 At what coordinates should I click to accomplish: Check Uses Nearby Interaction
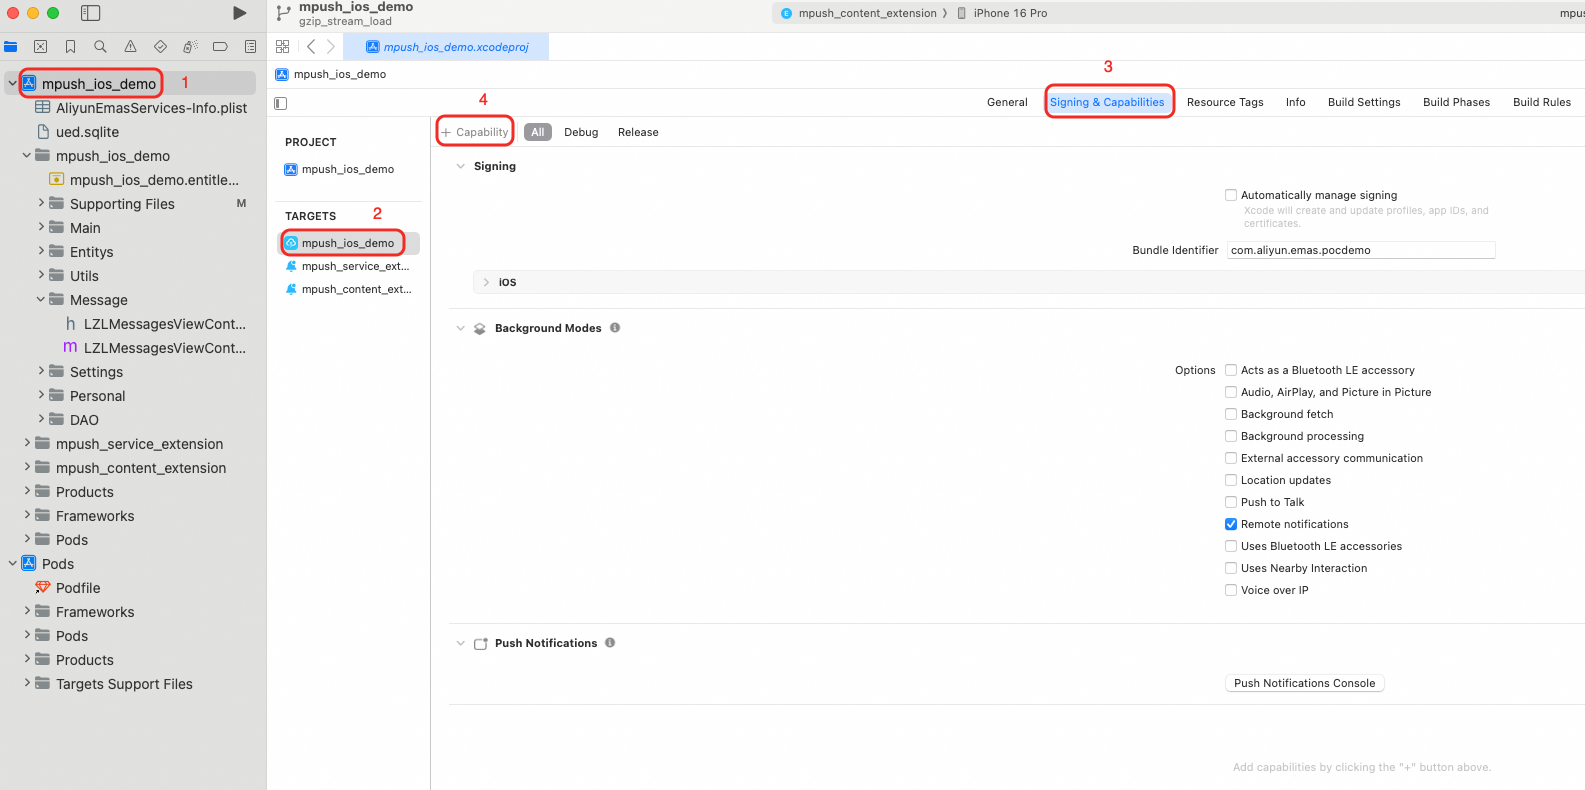(1231, 568)
